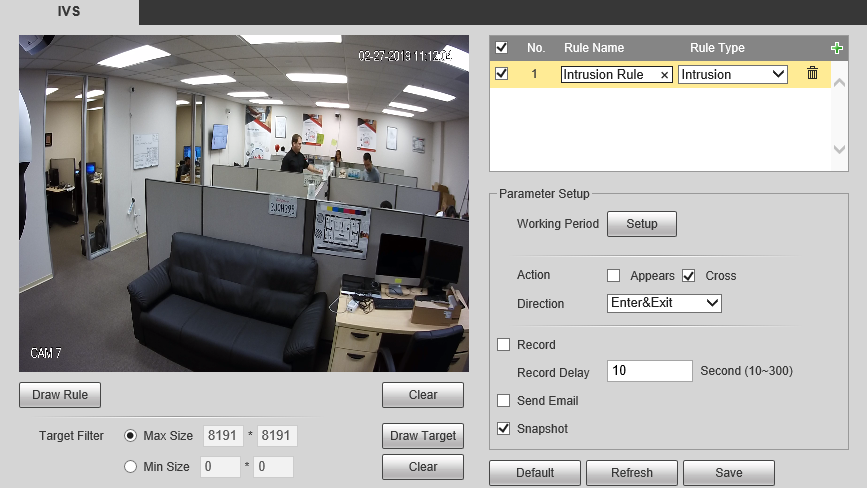Switch to the IVS tab
Viewport: 867px width, 488px height.
[69, 12]
